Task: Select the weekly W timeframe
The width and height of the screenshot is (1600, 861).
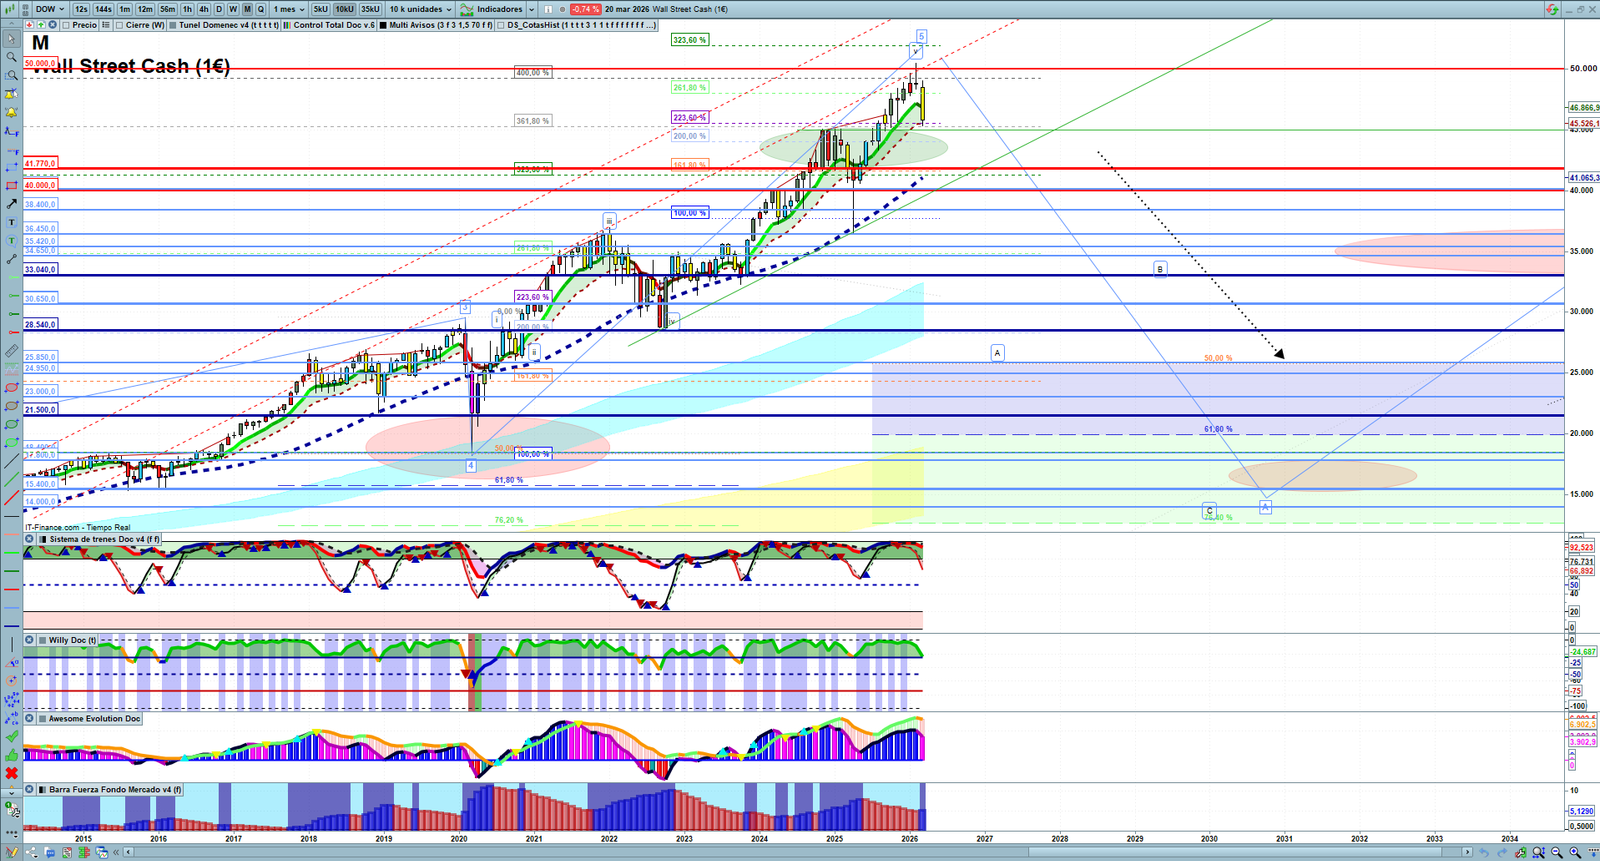Action: pyautogui.click(x=233, y=9)
